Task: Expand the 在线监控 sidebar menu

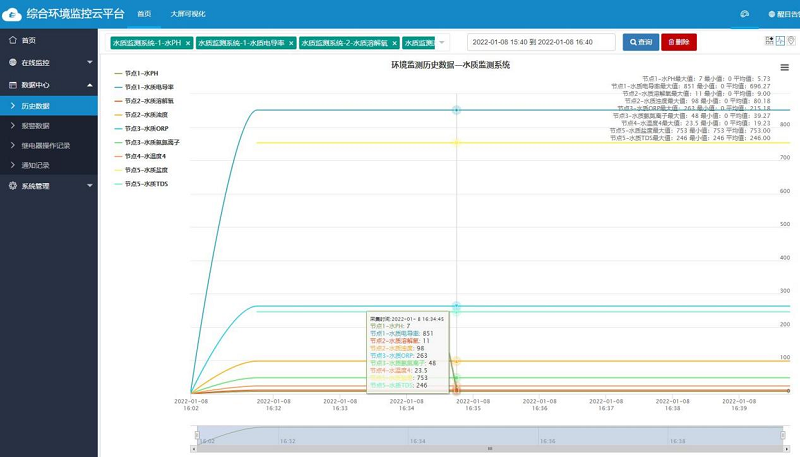Action: point(49,62)
